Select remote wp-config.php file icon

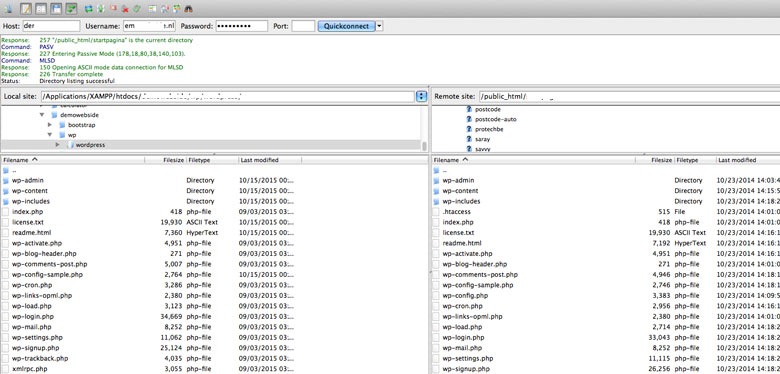point(436,295)
